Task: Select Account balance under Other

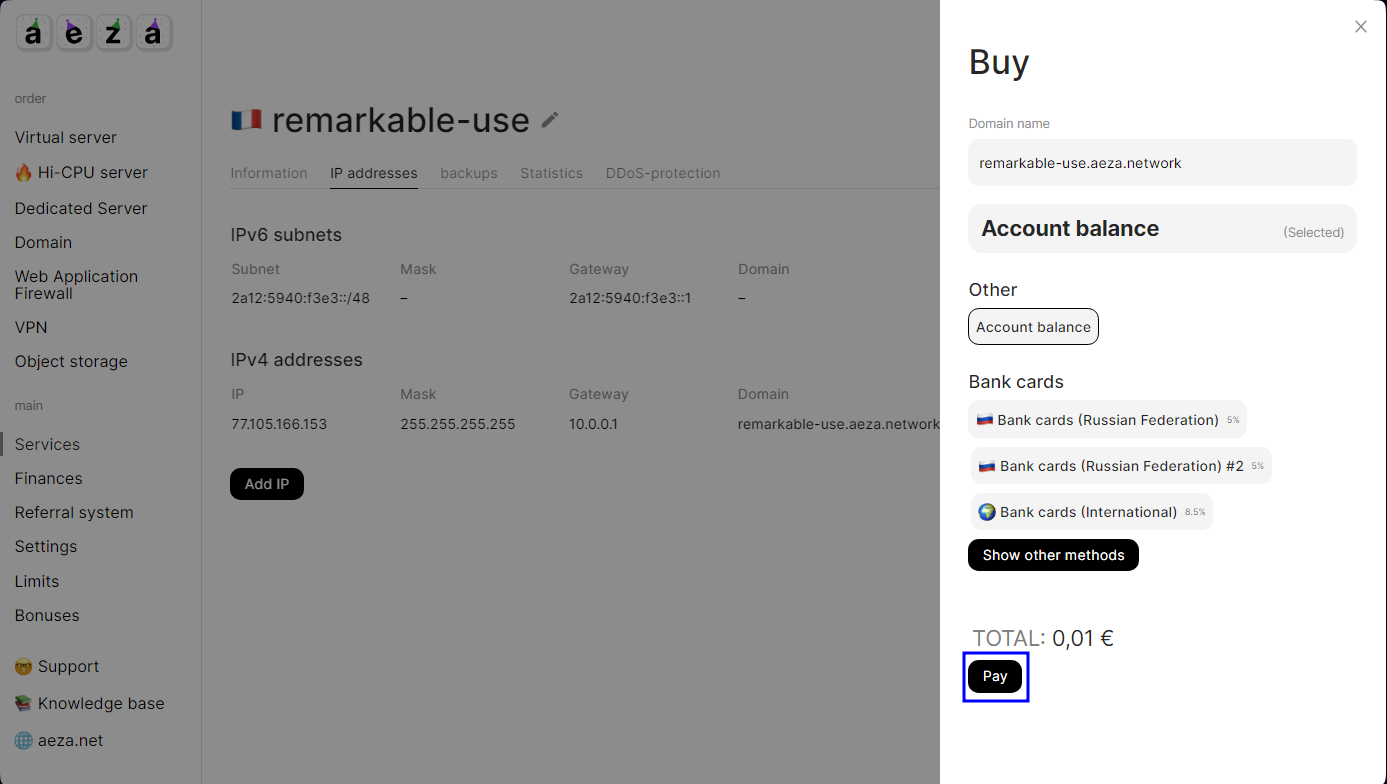Action: tap(1033, 327)
